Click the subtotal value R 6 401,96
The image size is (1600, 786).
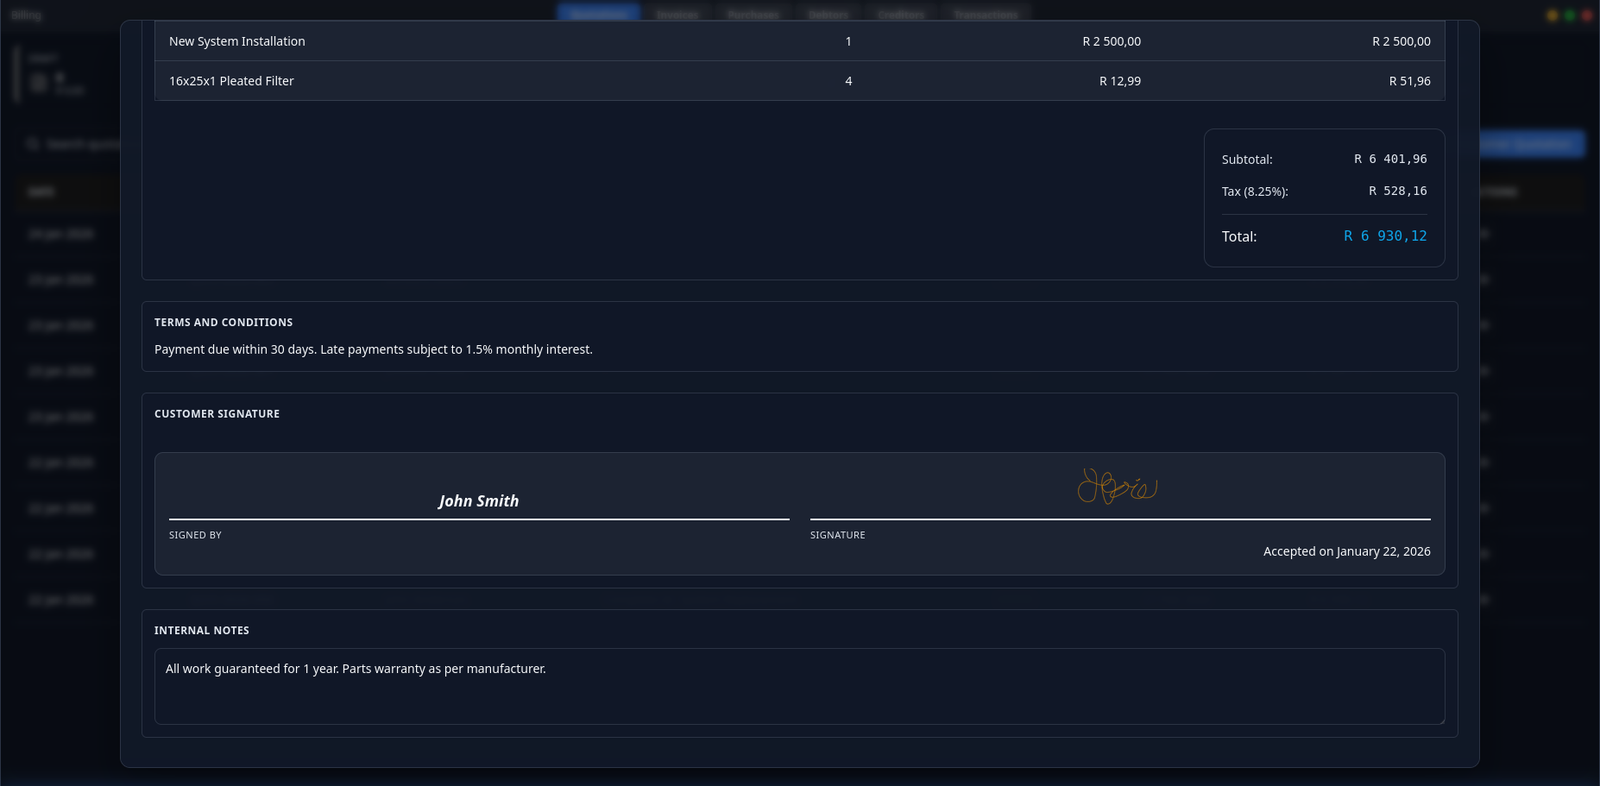[x=1390, y=159]
